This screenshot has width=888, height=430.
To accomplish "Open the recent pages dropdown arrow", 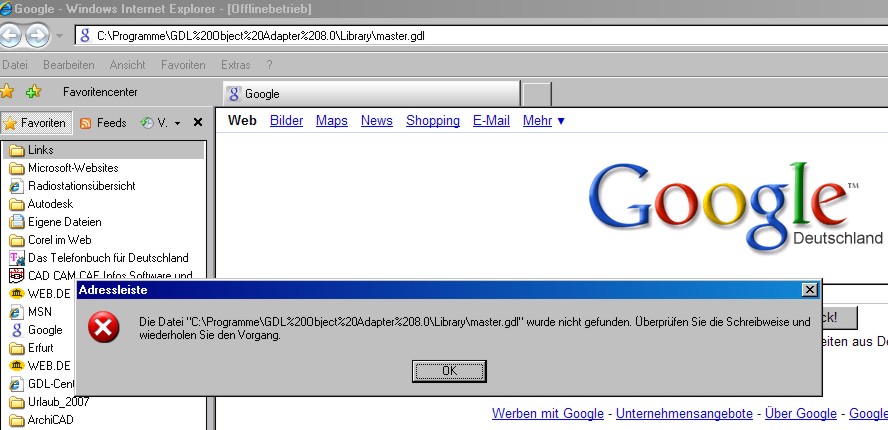I will click(60, 37).
